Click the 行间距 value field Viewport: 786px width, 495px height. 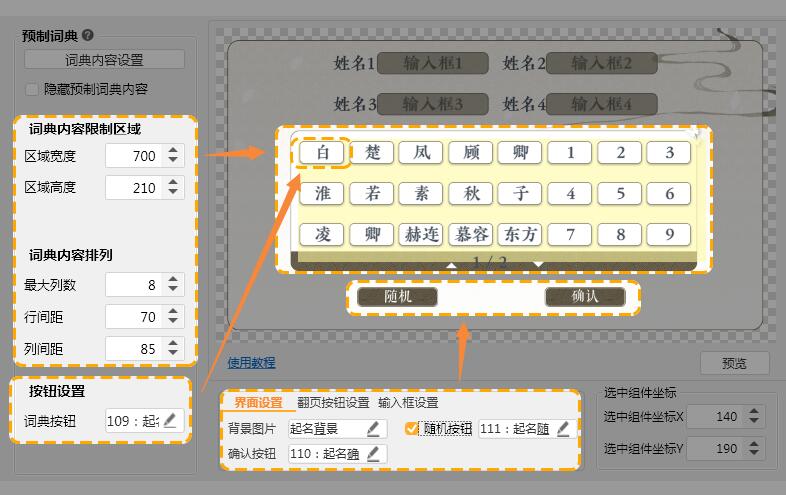click(133, 317)
